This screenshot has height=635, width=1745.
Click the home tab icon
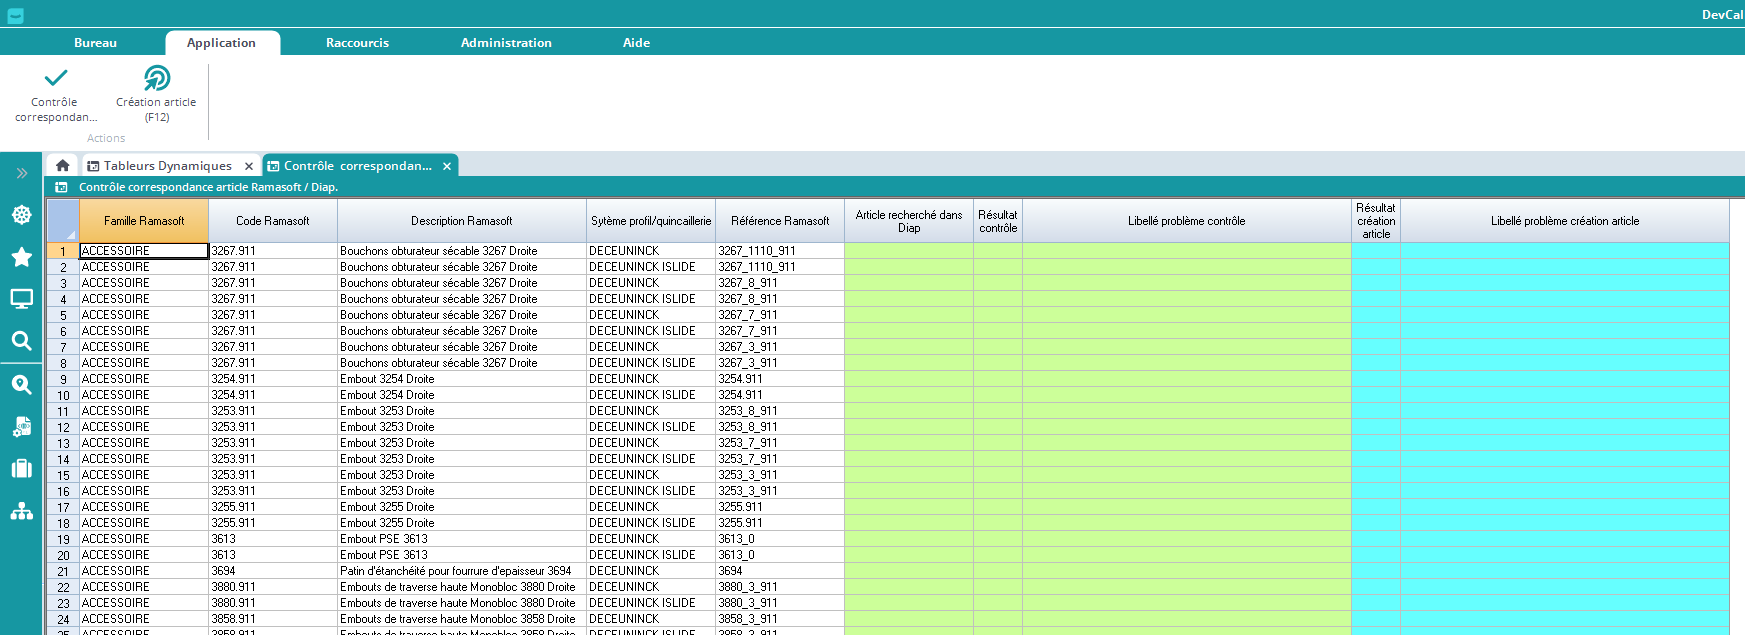62,166
